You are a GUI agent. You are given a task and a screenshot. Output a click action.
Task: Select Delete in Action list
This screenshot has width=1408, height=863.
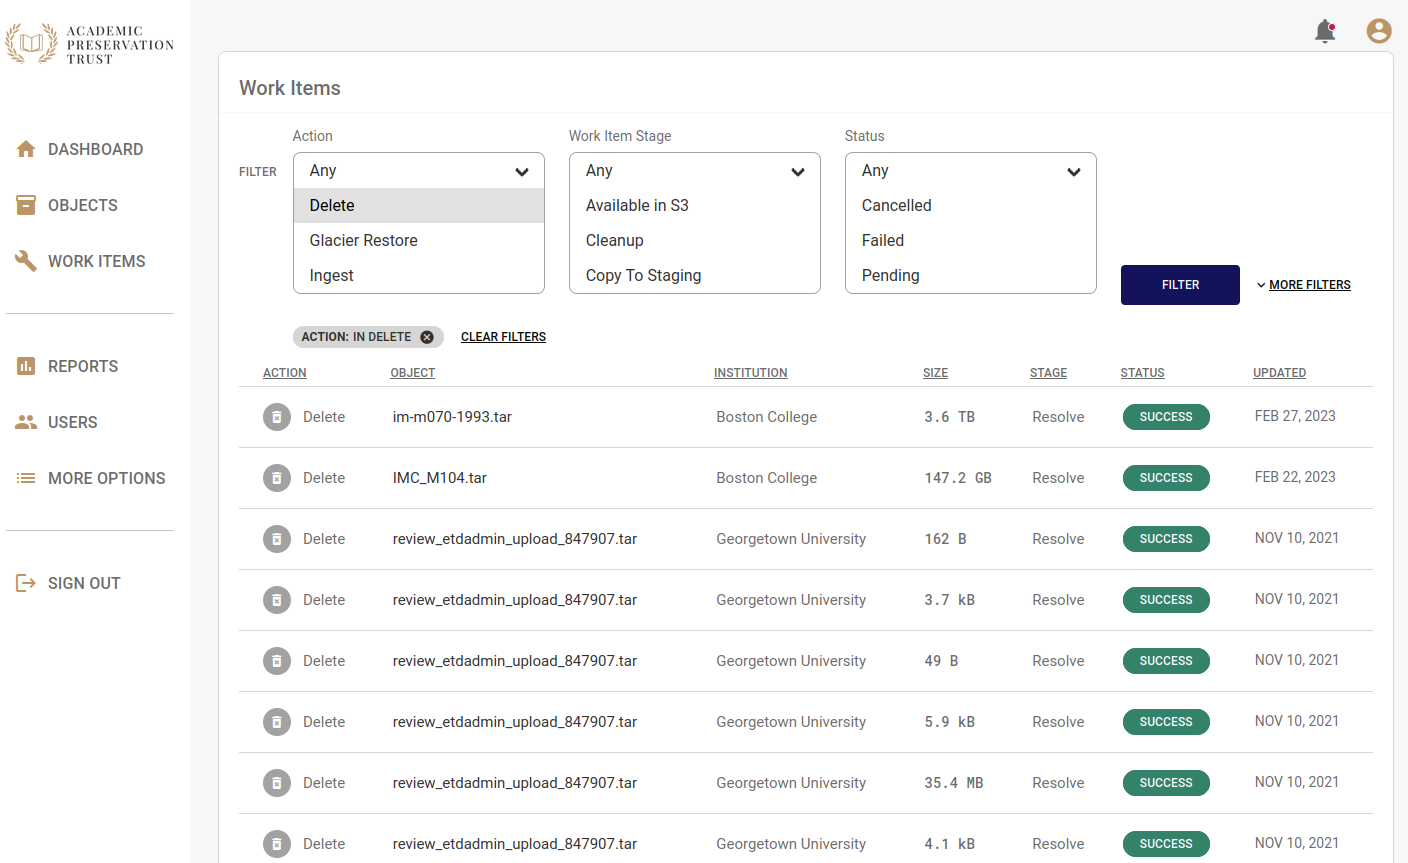coord(419,205)
